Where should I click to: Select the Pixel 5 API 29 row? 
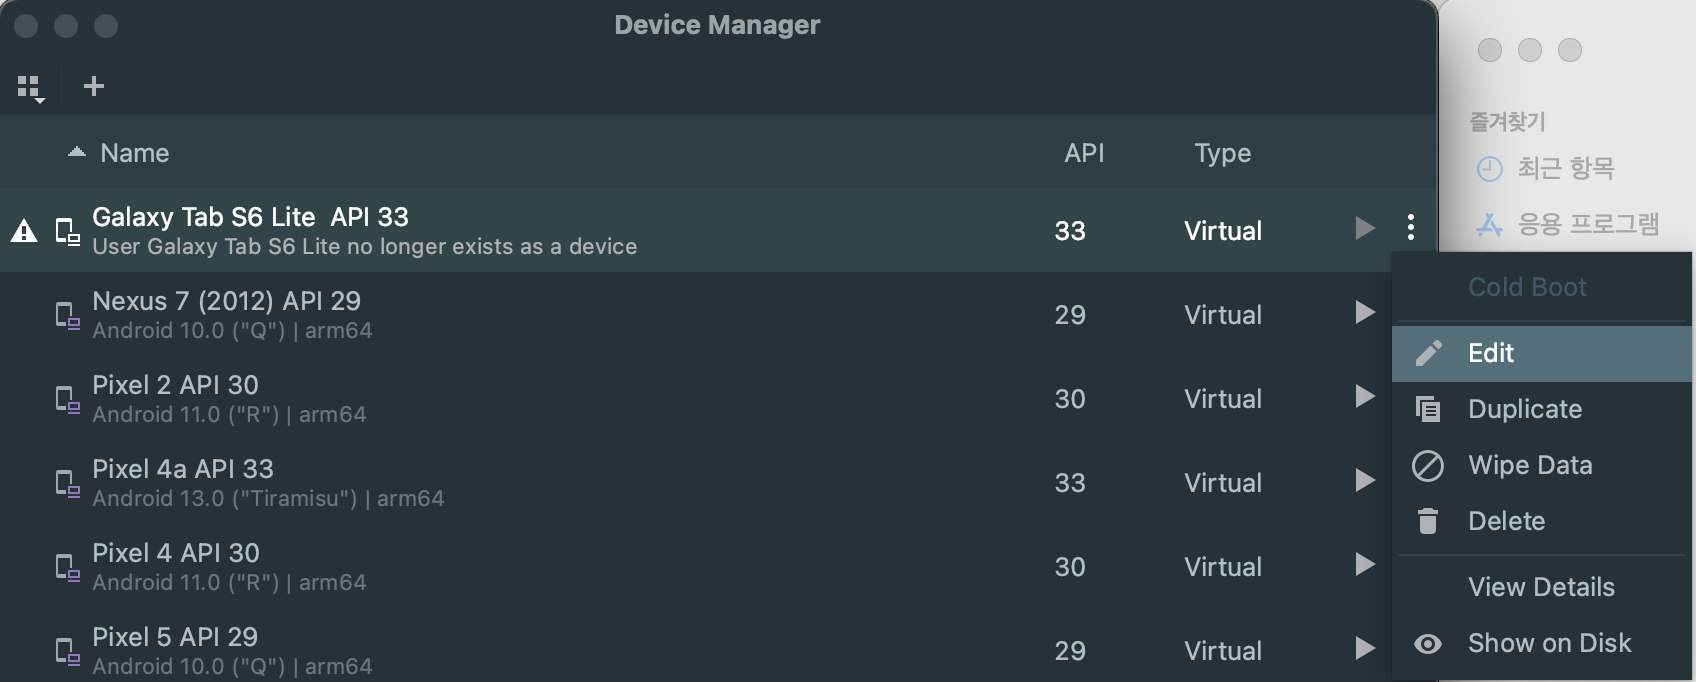500,651
